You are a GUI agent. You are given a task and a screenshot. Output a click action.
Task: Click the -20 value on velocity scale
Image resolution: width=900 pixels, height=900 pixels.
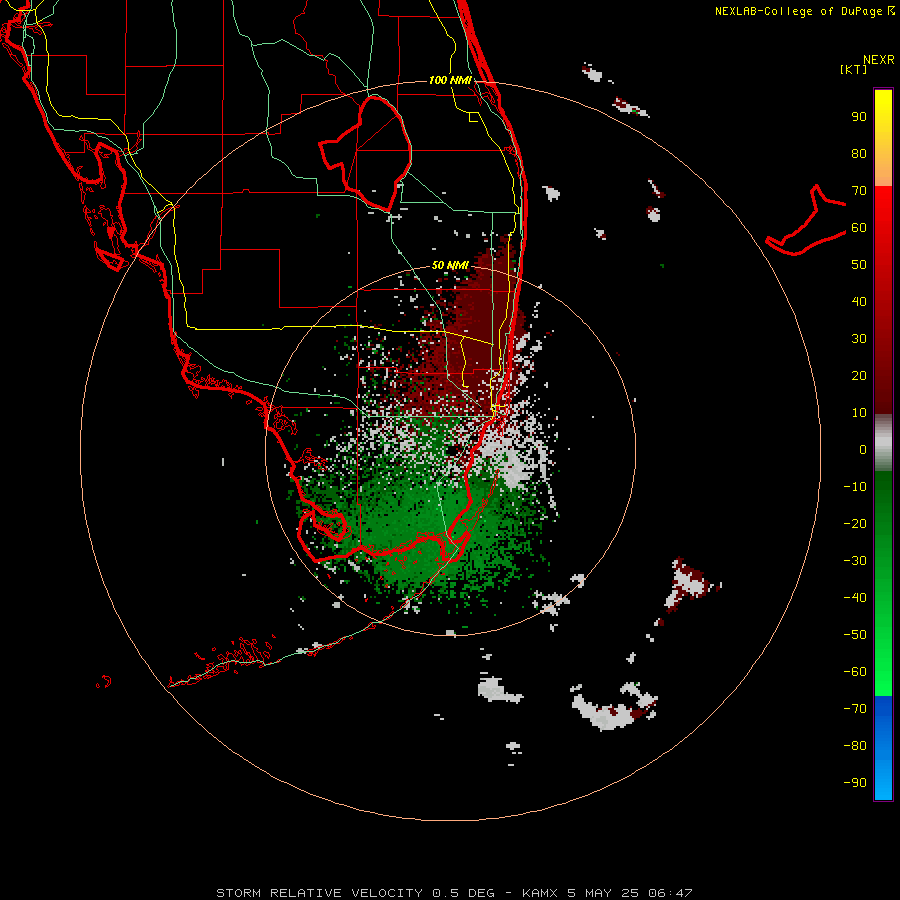click(855, 524)
